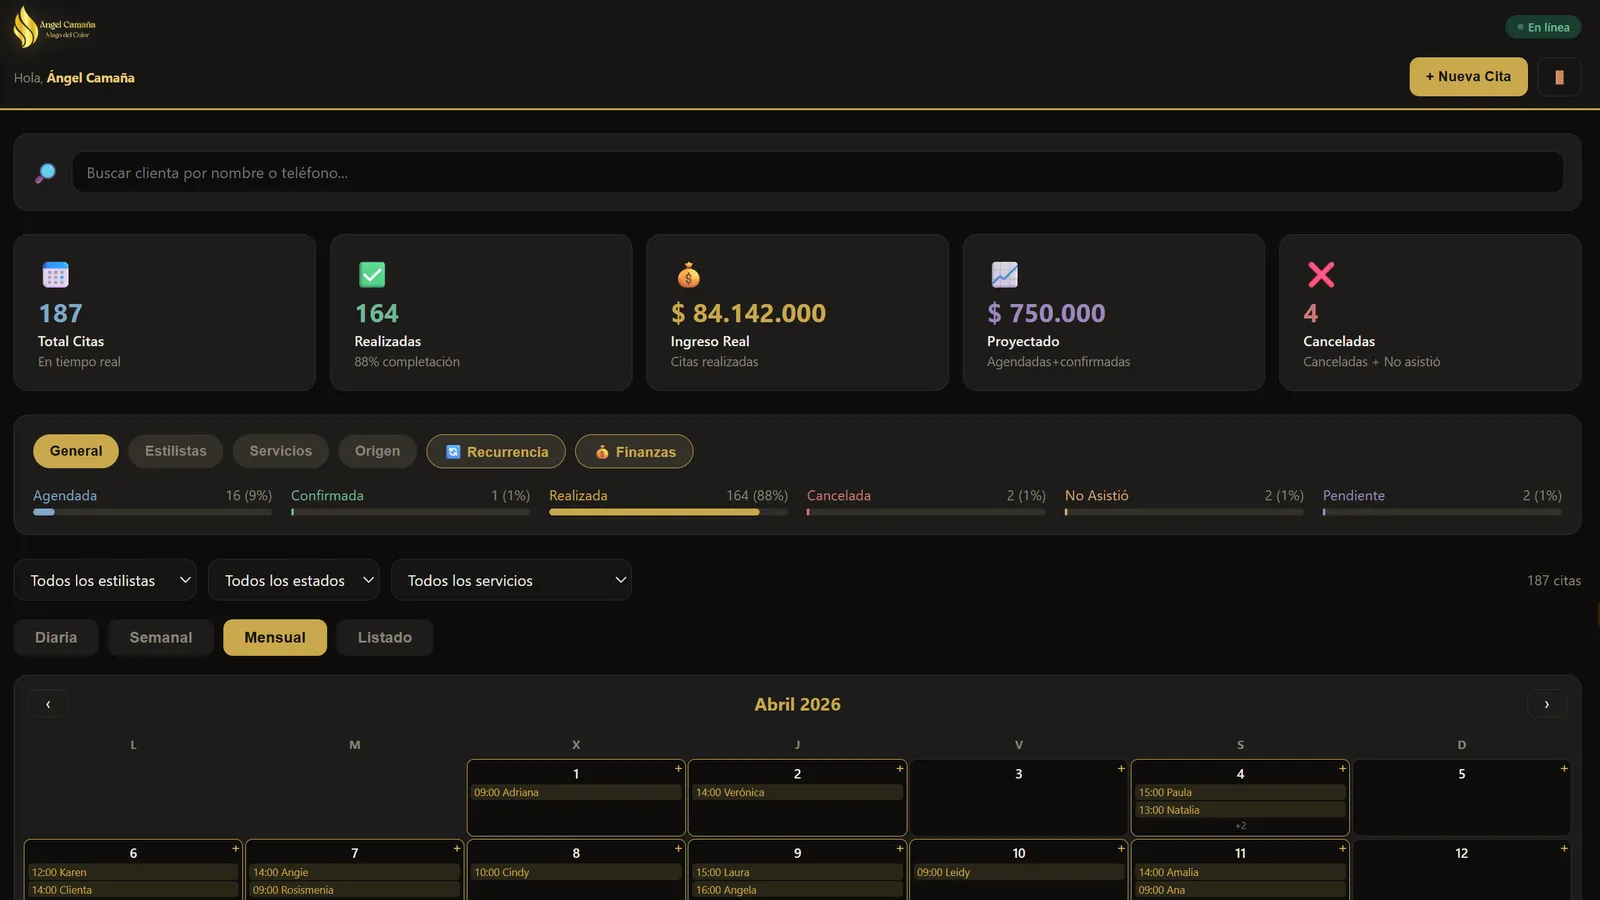The image size is (1600, 900).
Task: Click the red X on Canceladas card
Action: click(1321, 274)
